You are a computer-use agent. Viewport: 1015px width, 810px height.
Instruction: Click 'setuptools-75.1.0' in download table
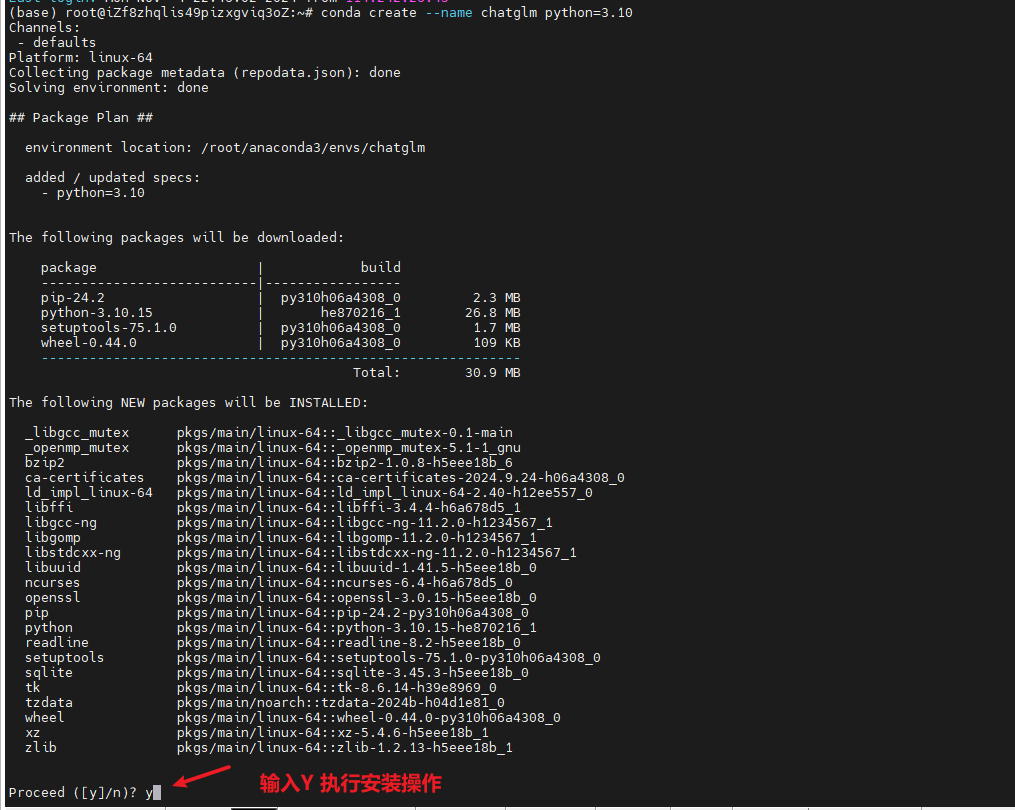click(x=109, y=328)
